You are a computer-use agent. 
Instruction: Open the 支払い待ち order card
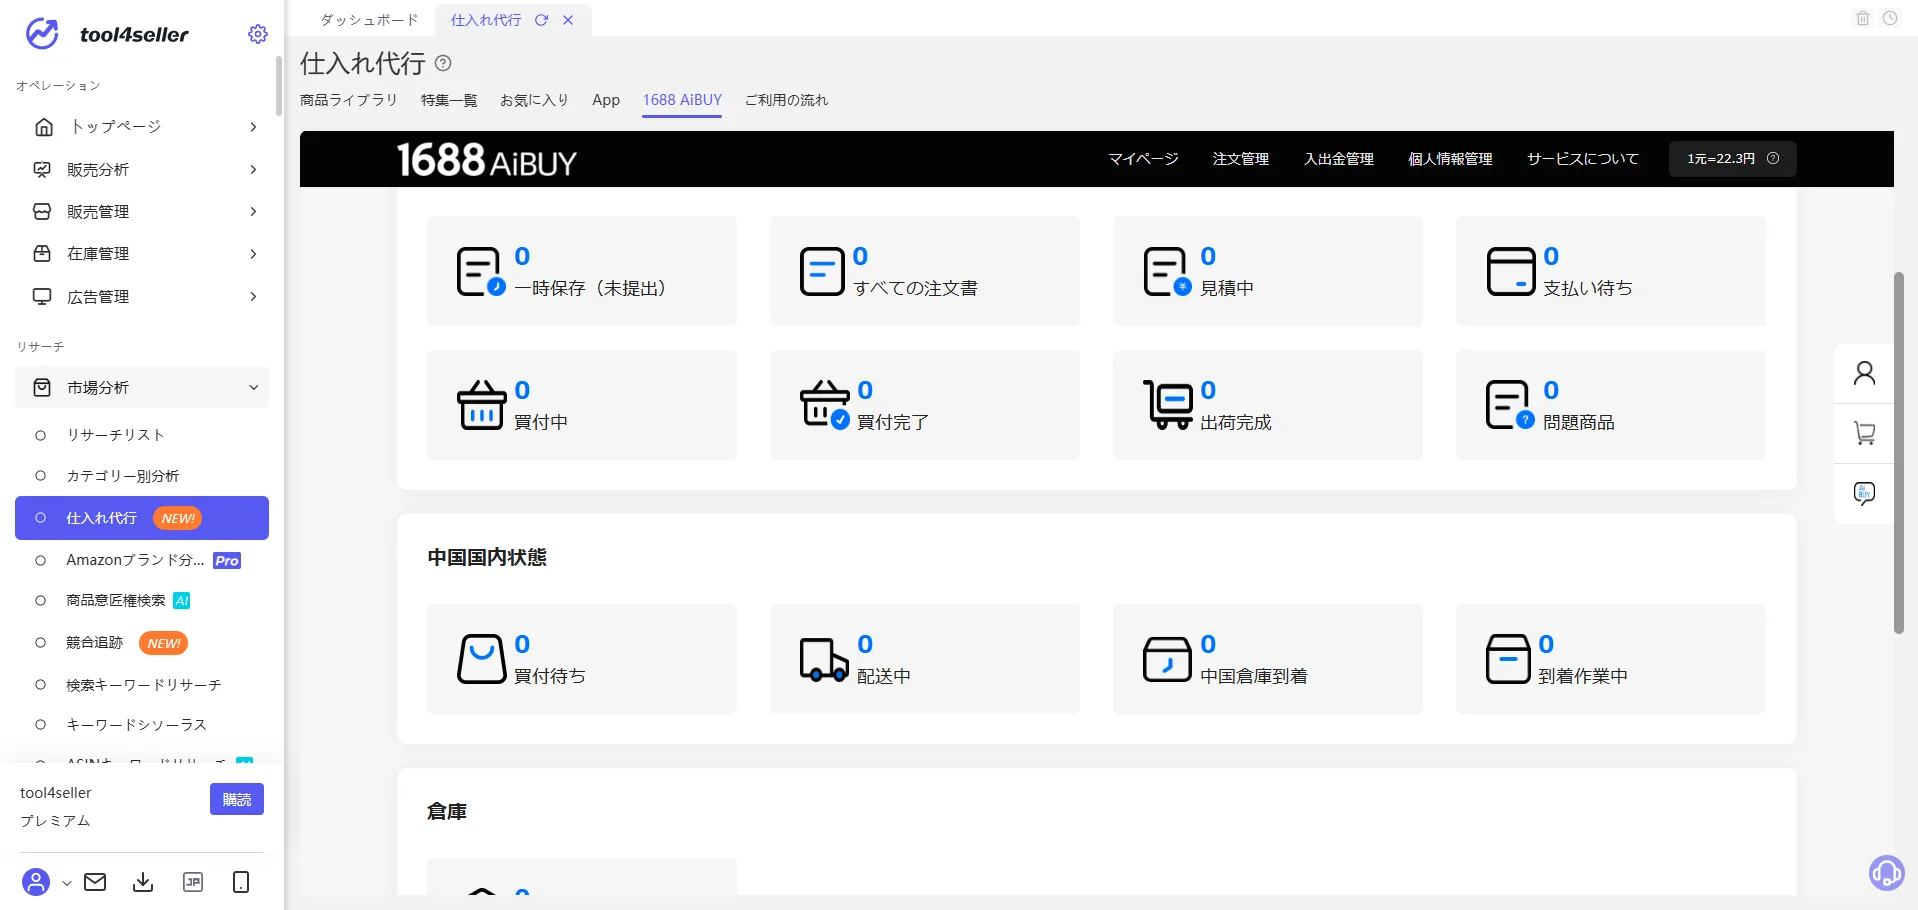pos(1611,271)
